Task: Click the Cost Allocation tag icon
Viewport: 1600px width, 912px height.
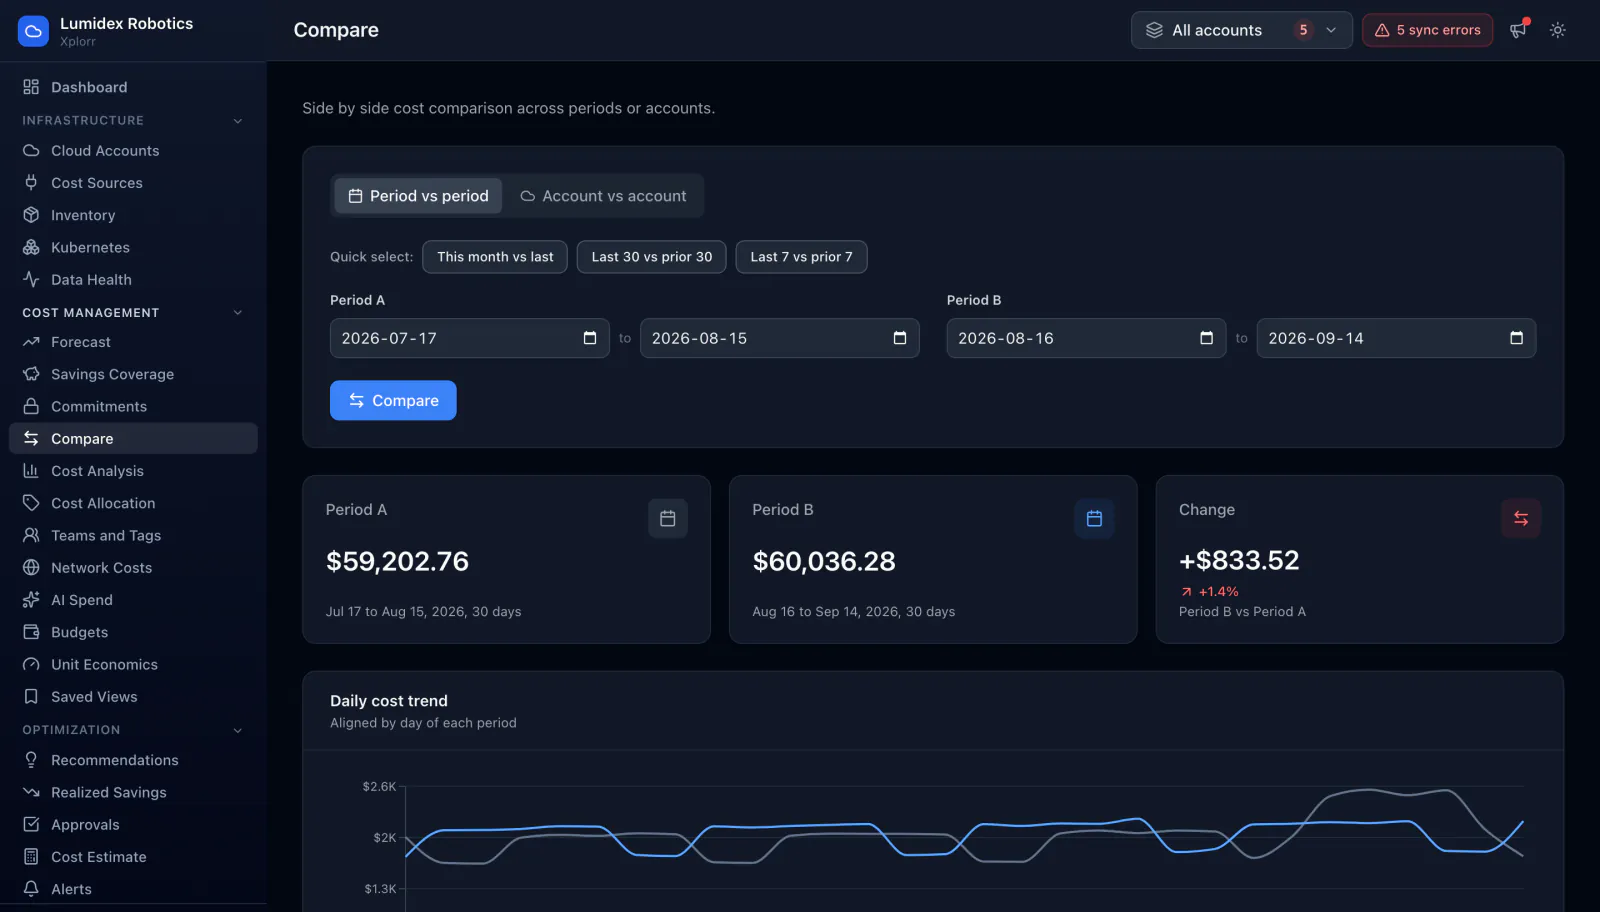Action: [31, 503]
